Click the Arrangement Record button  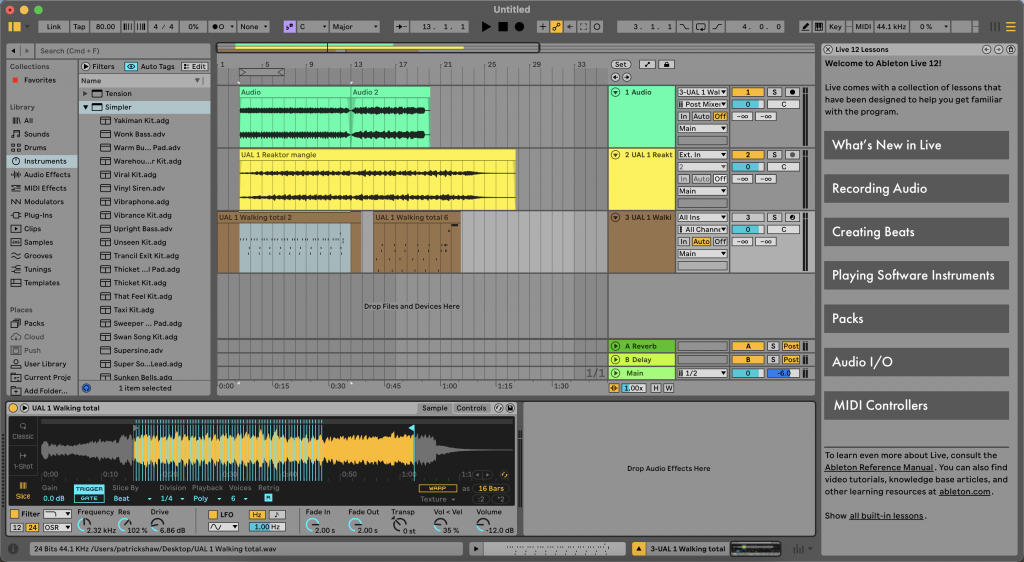pyautogui.click(x=519, y=27)
